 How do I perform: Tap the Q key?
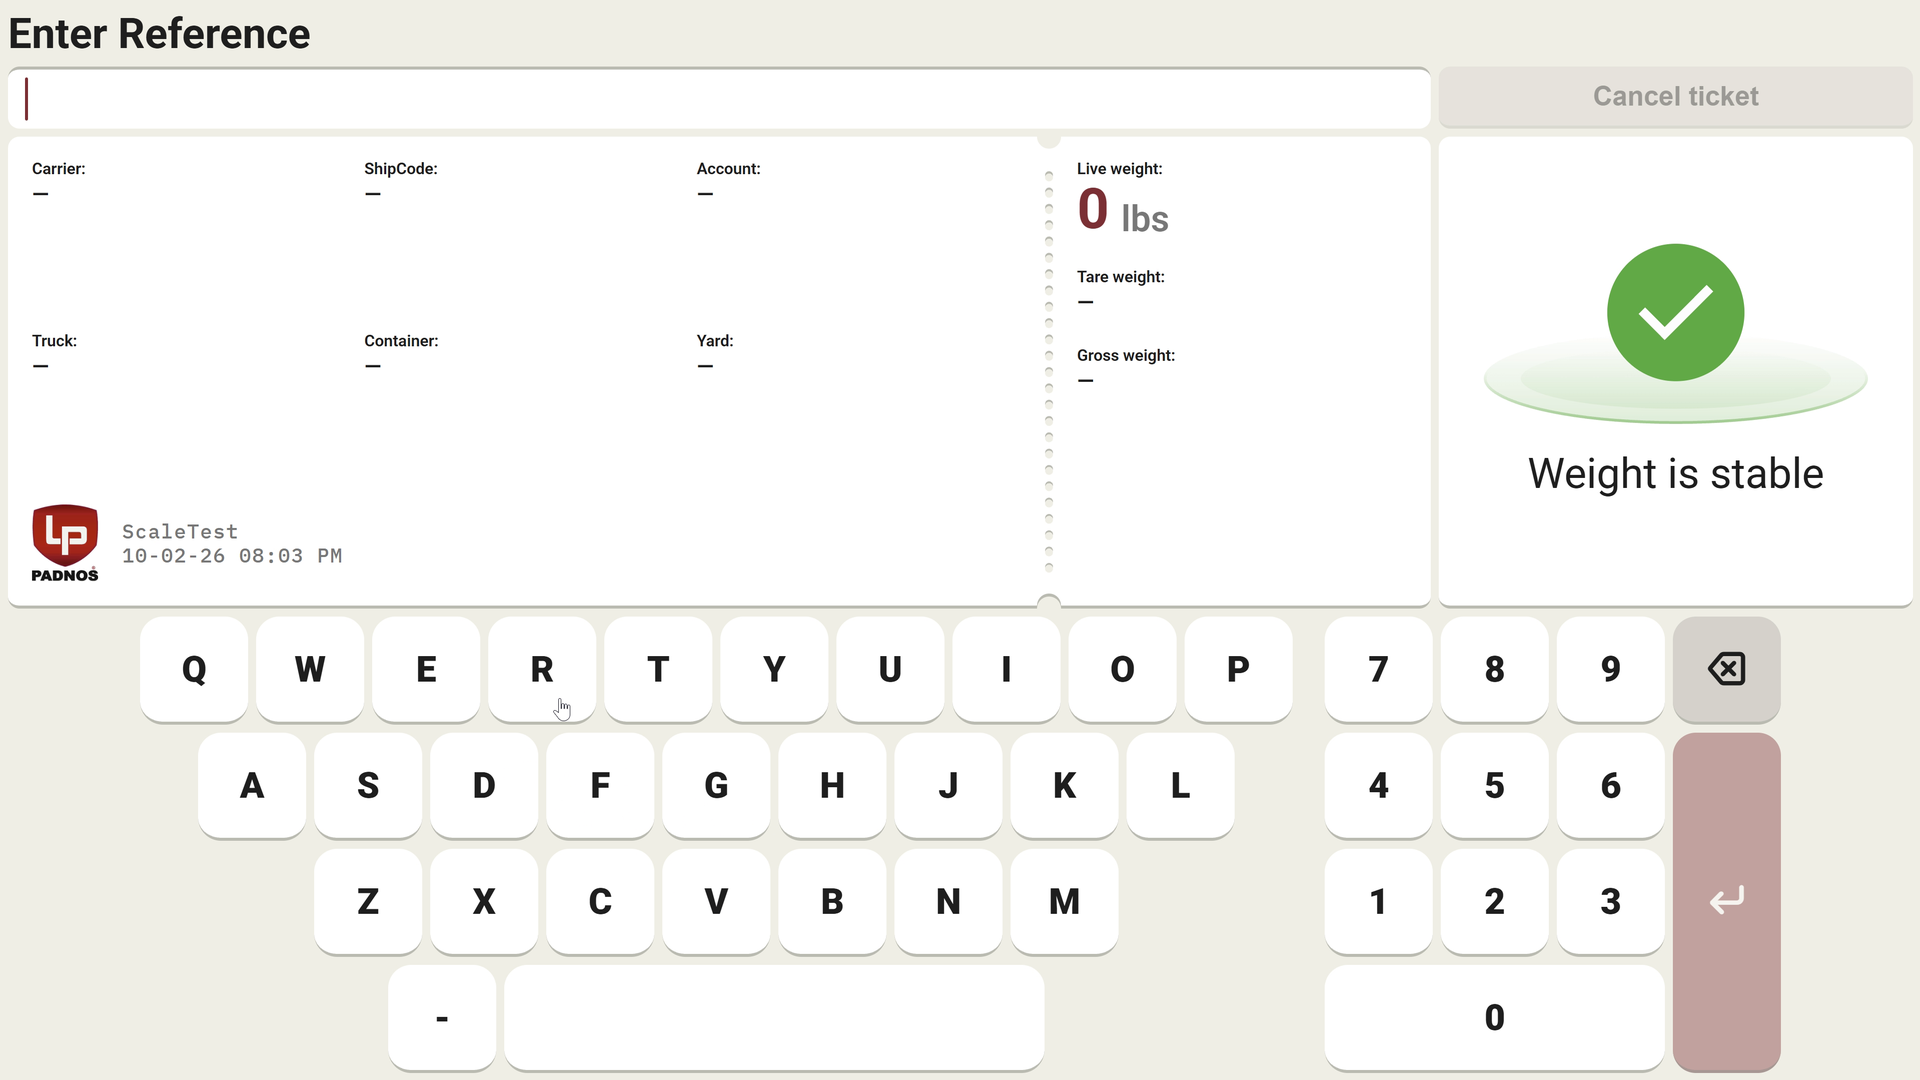pos(194,669)
